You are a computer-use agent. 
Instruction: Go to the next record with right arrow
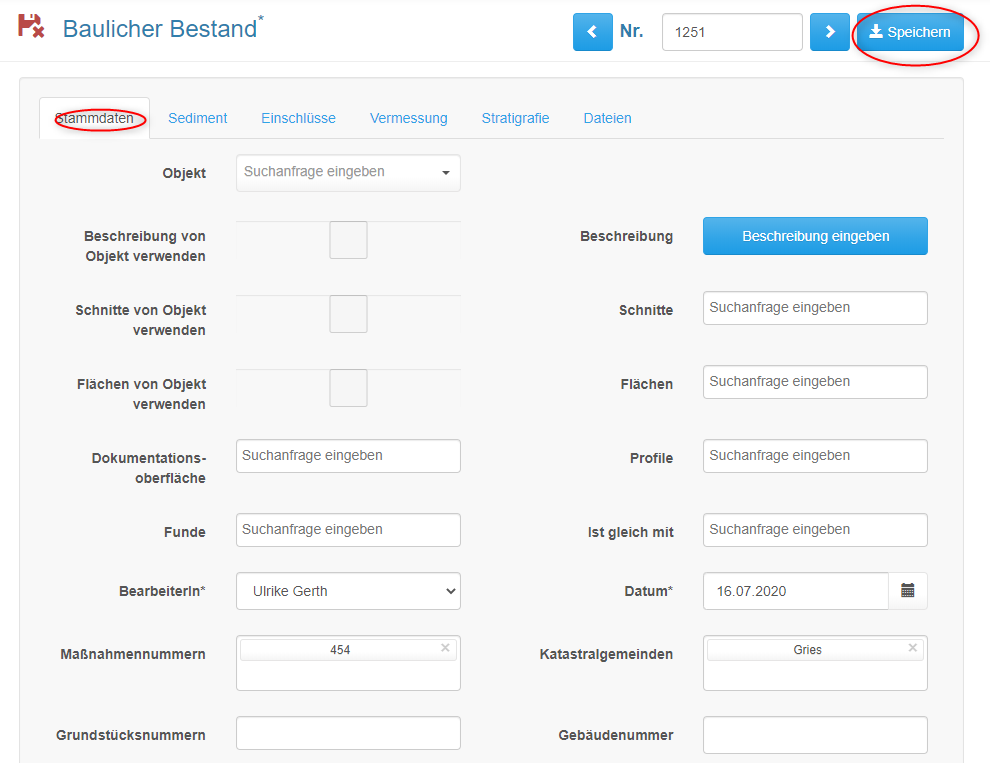pyautogui.click(x=830, y=32)
